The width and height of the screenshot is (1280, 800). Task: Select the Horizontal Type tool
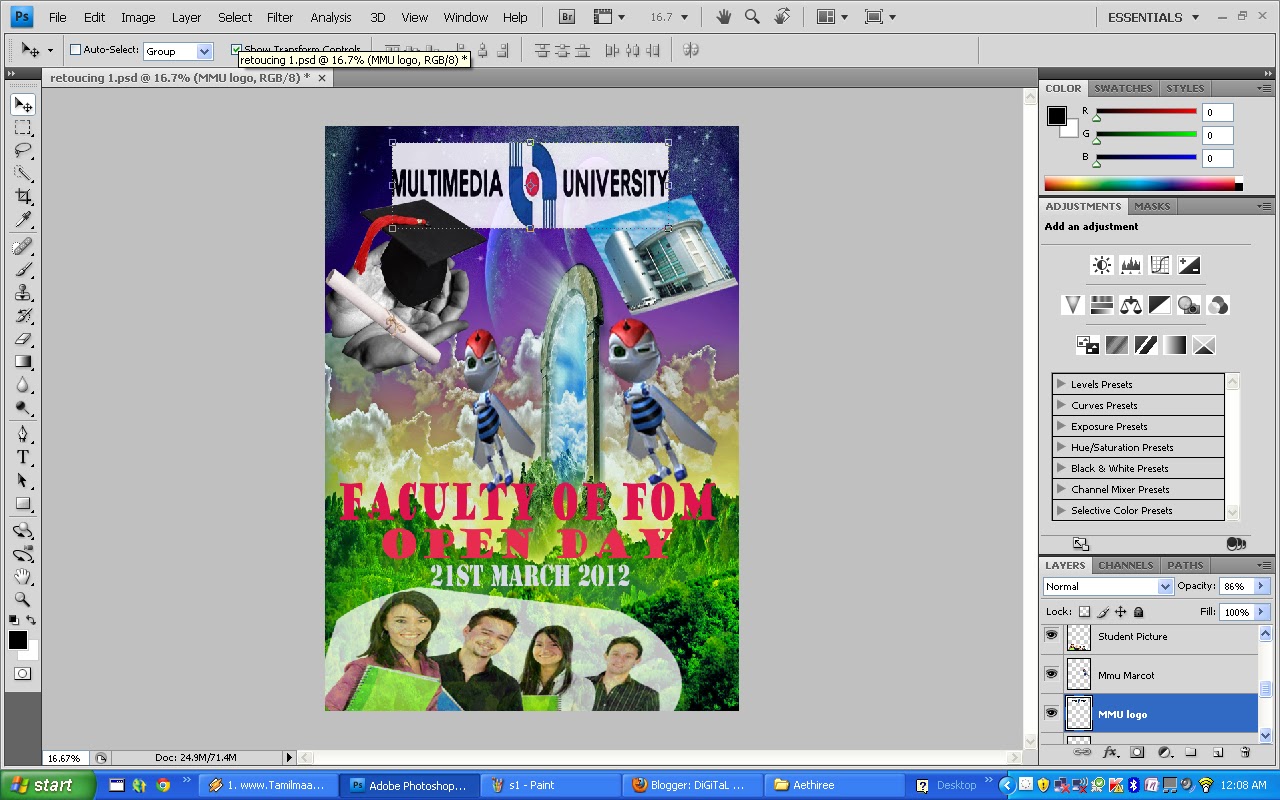pyautogui.click(x=23, y=457)
